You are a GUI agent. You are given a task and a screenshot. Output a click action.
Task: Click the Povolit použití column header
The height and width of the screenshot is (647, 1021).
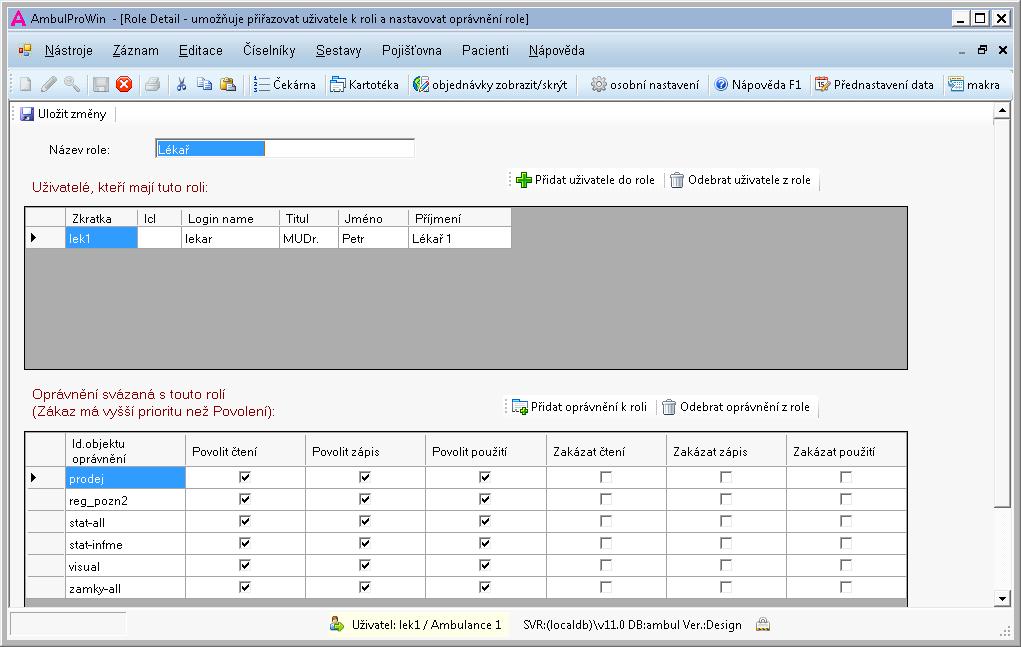click(x=486, y=450)
